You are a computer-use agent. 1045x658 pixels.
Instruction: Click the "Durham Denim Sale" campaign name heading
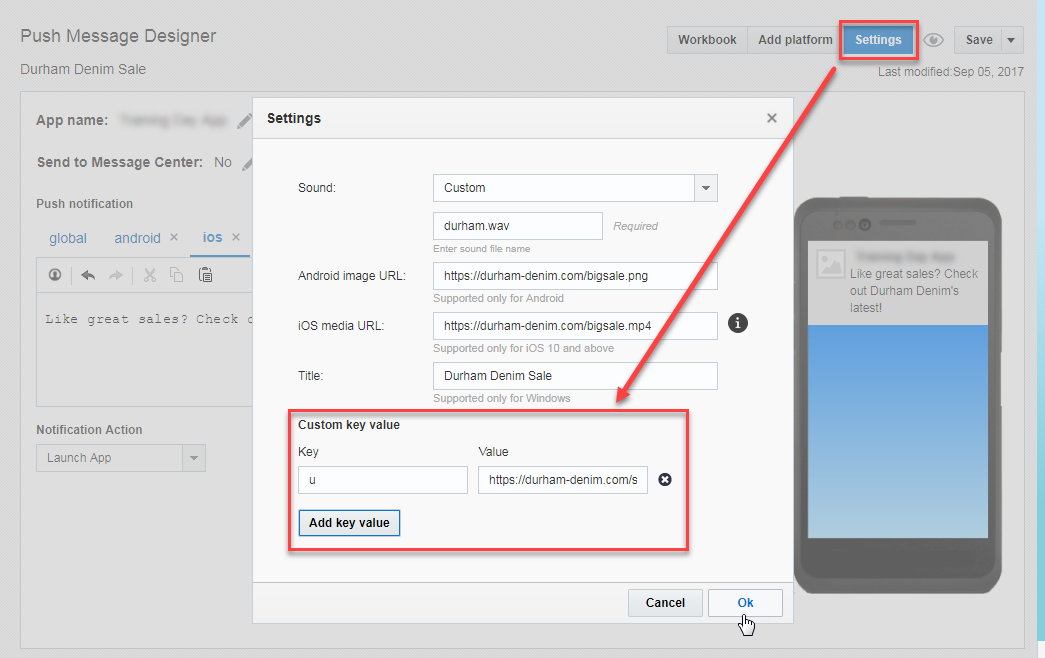83,69
